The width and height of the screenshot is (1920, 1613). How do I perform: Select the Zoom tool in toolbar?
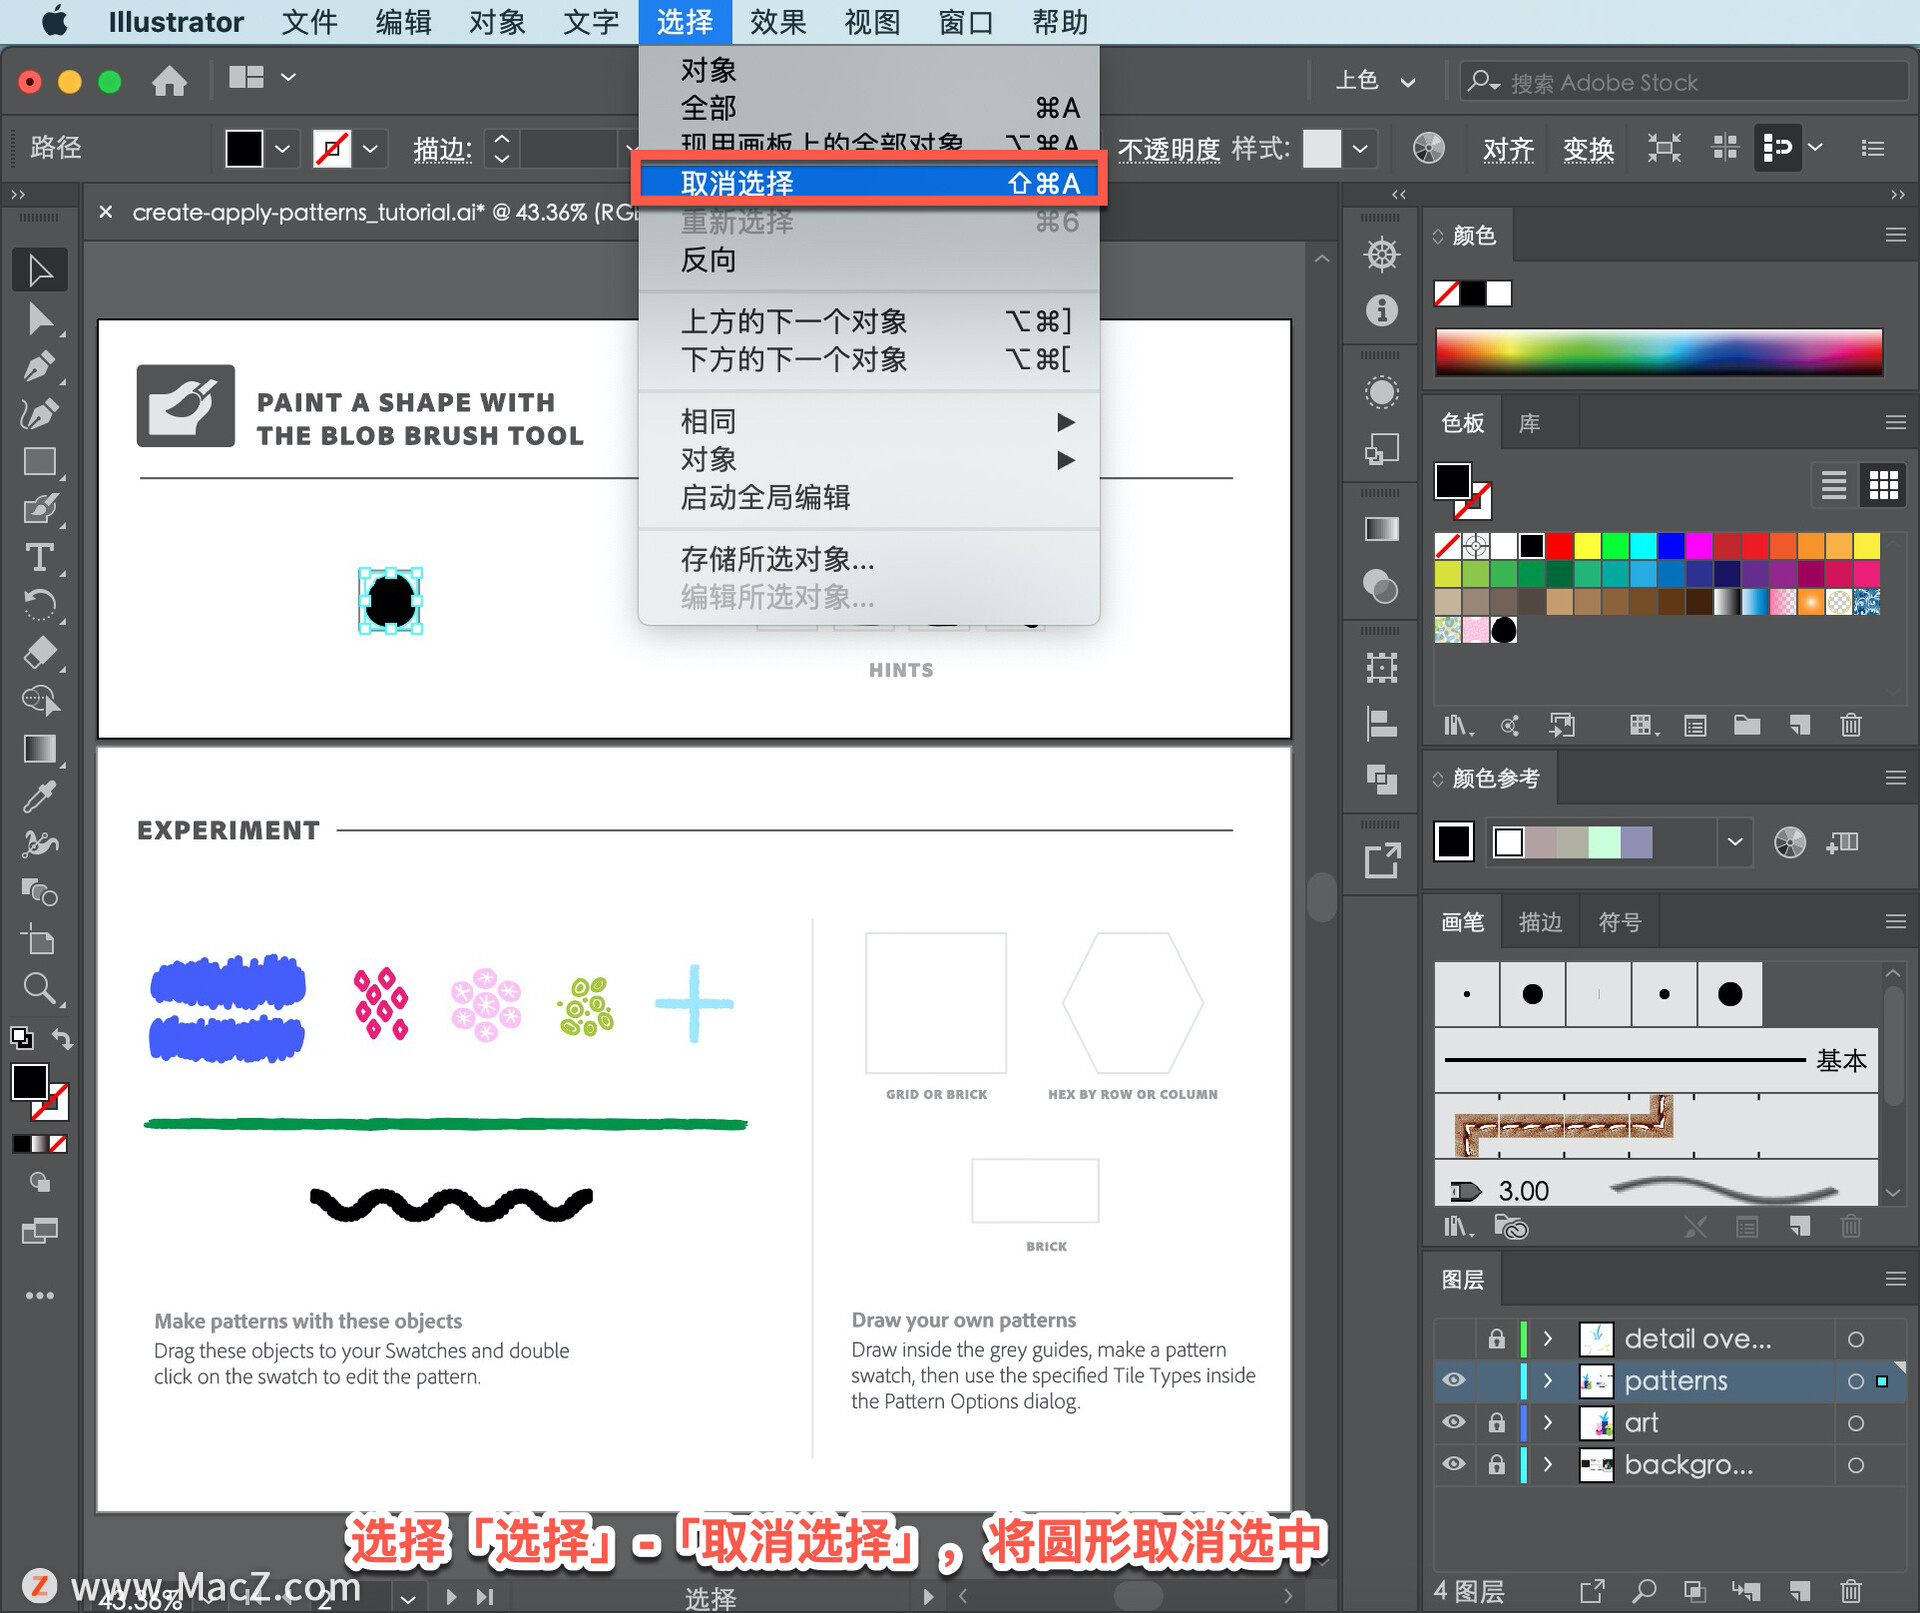point(39,989)
